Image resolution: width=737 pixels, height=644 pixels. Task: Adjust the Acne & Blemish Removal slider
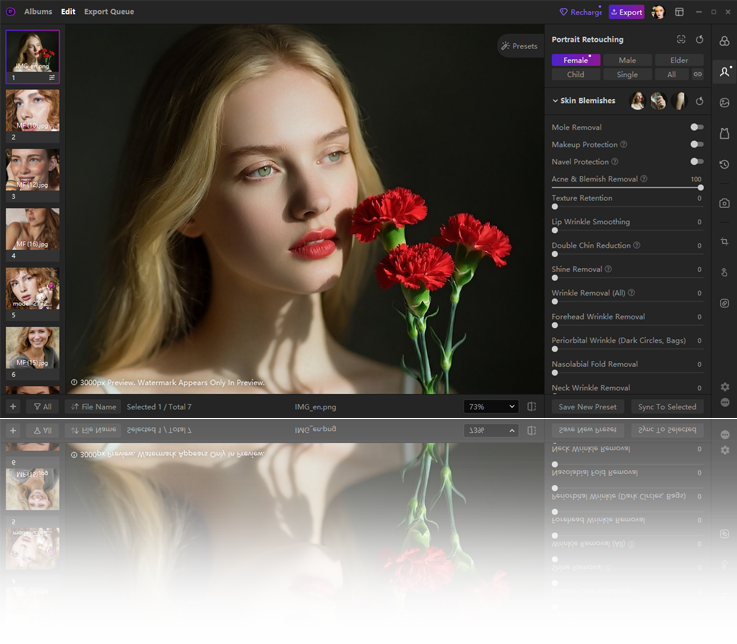pyautogui.click(x=627, y=188)
